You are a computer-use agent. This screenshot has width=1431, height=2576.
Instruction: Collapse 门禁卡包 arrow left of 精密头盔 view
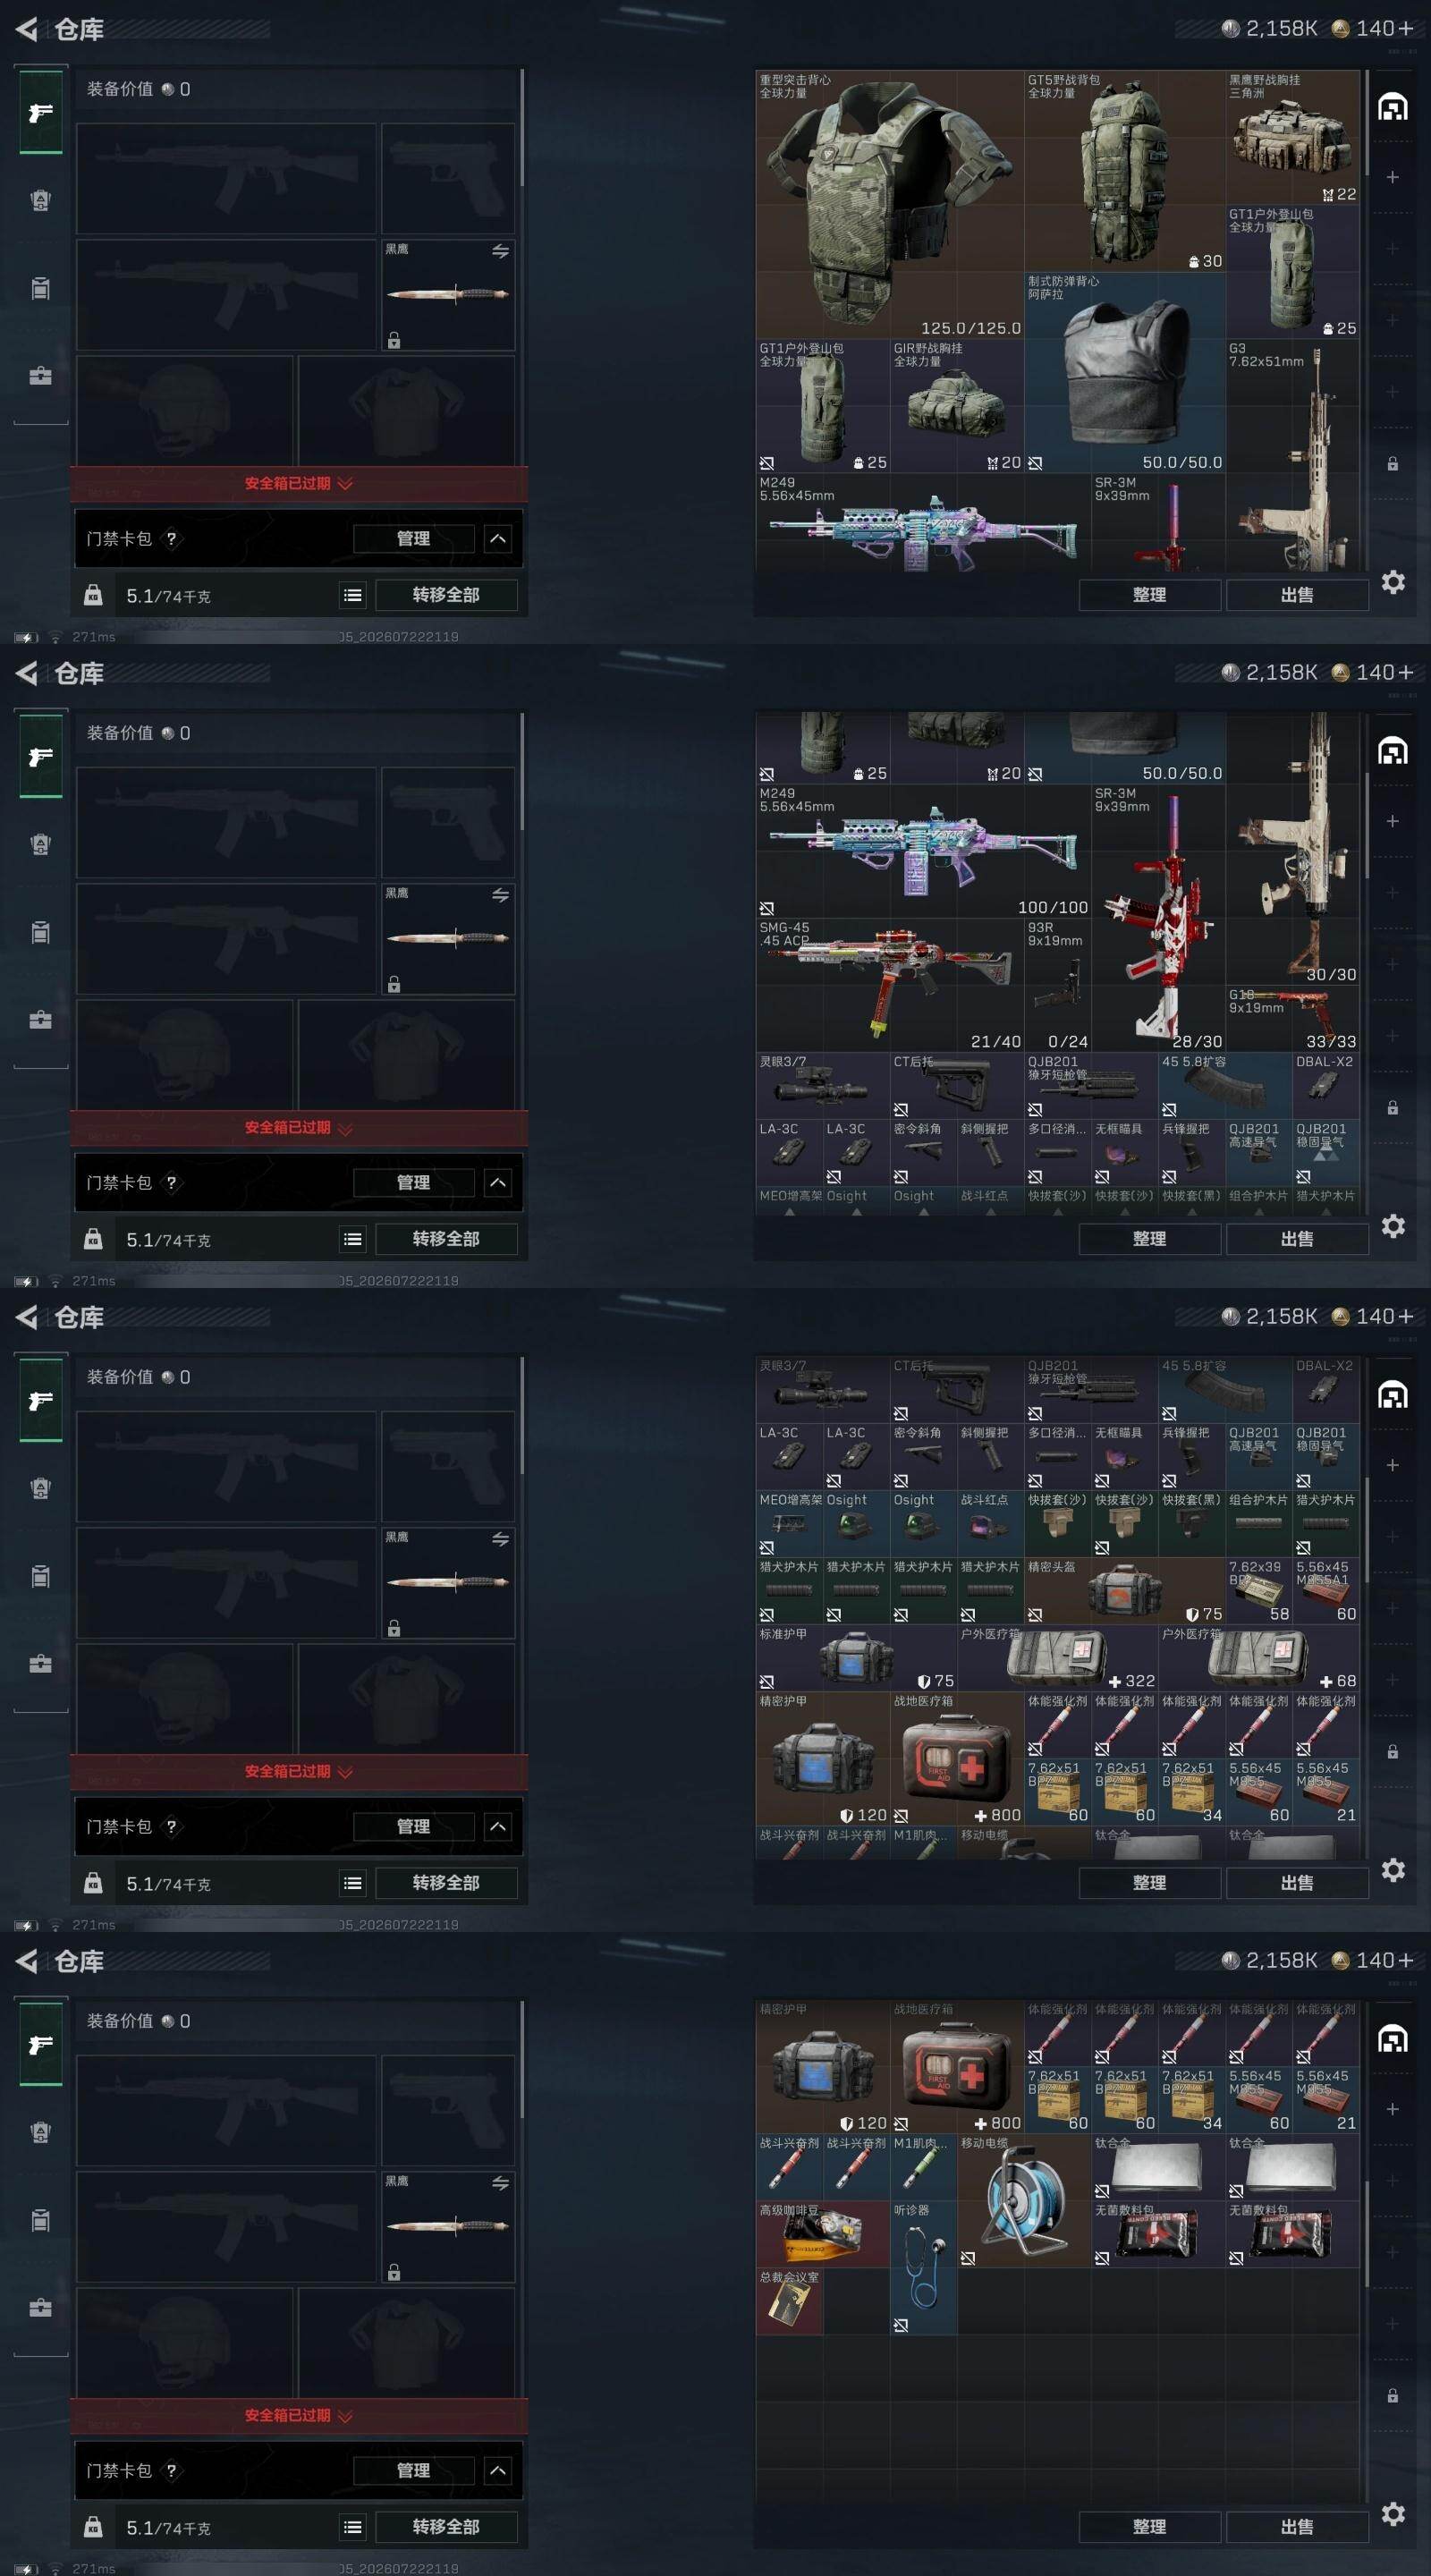(498, 1827)
